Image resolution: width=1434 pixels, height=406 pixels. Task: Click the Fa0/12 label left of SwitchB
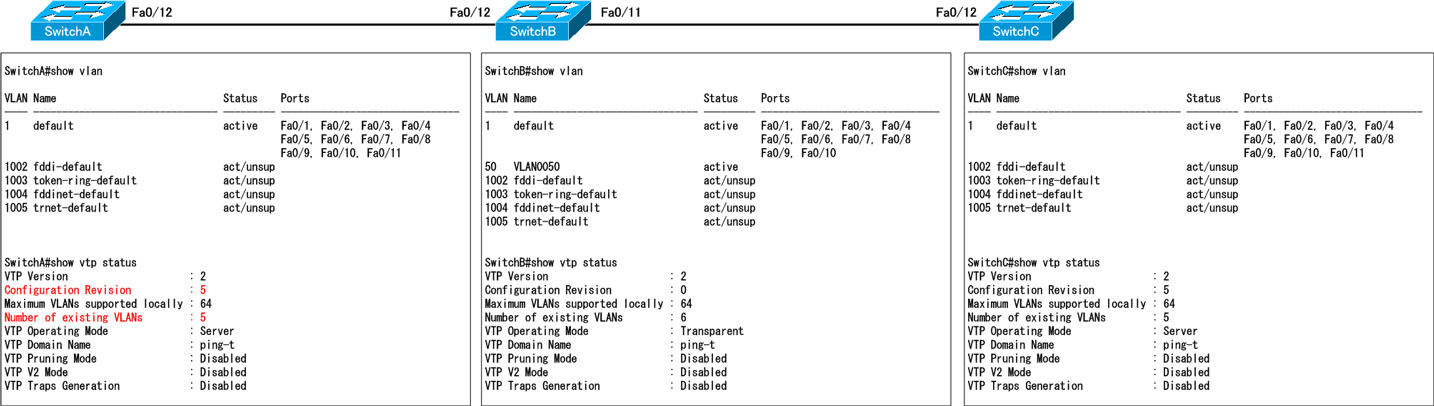[x=470, y=12]
